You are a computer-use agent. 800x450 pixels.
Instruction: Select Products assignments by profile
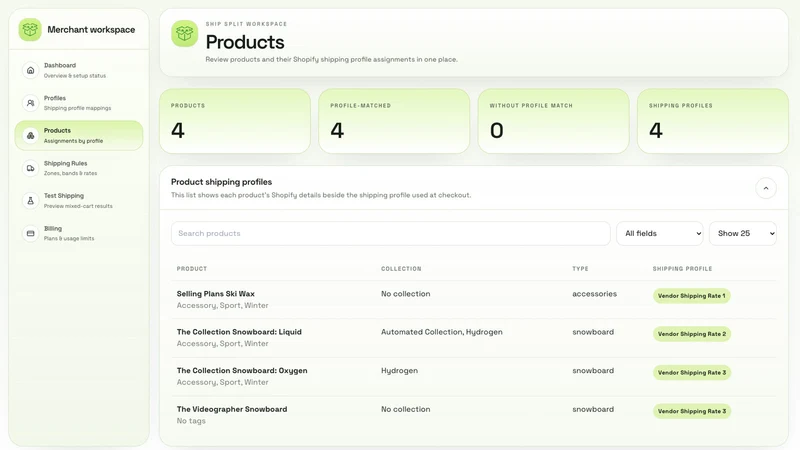pos(79,136)
